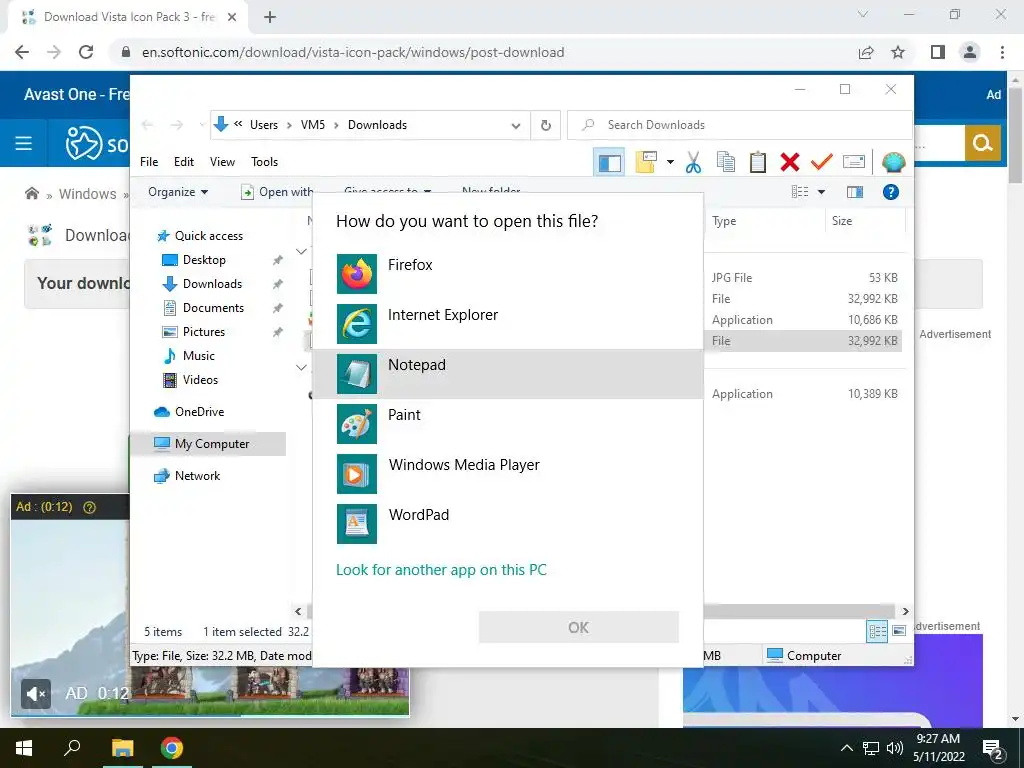Toggle Chrome side panel icon
This screenshot has height=768, width=1024.
tap(938, 52)
